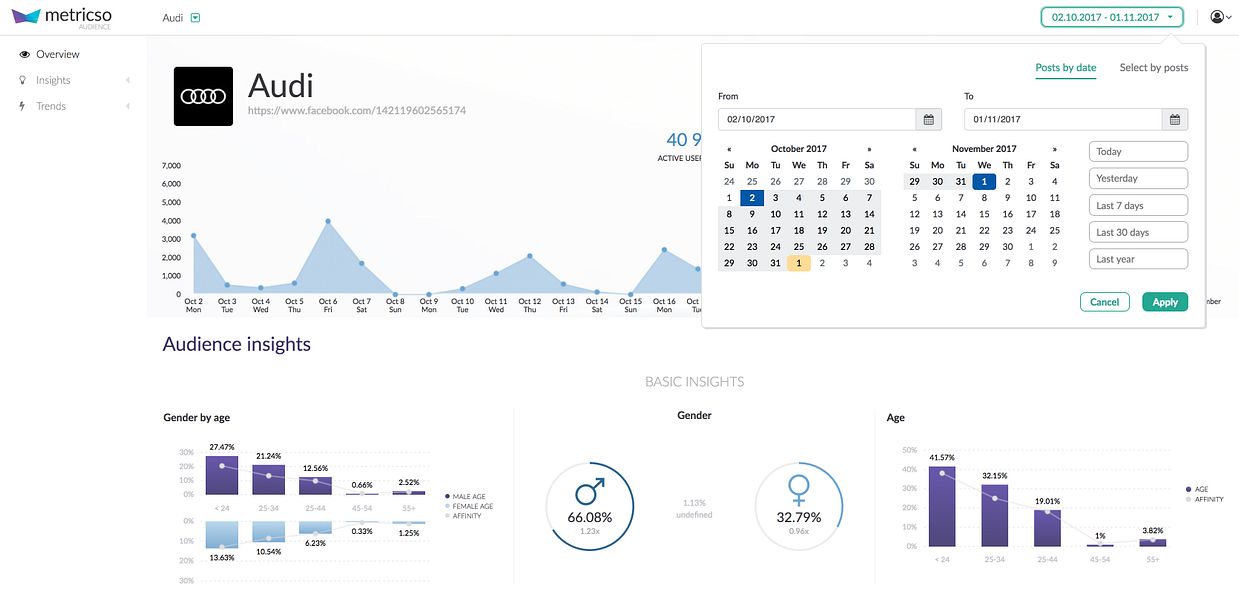
Task: Toggle AFFINITY legend in Age chart
Action: point(1203,498)
